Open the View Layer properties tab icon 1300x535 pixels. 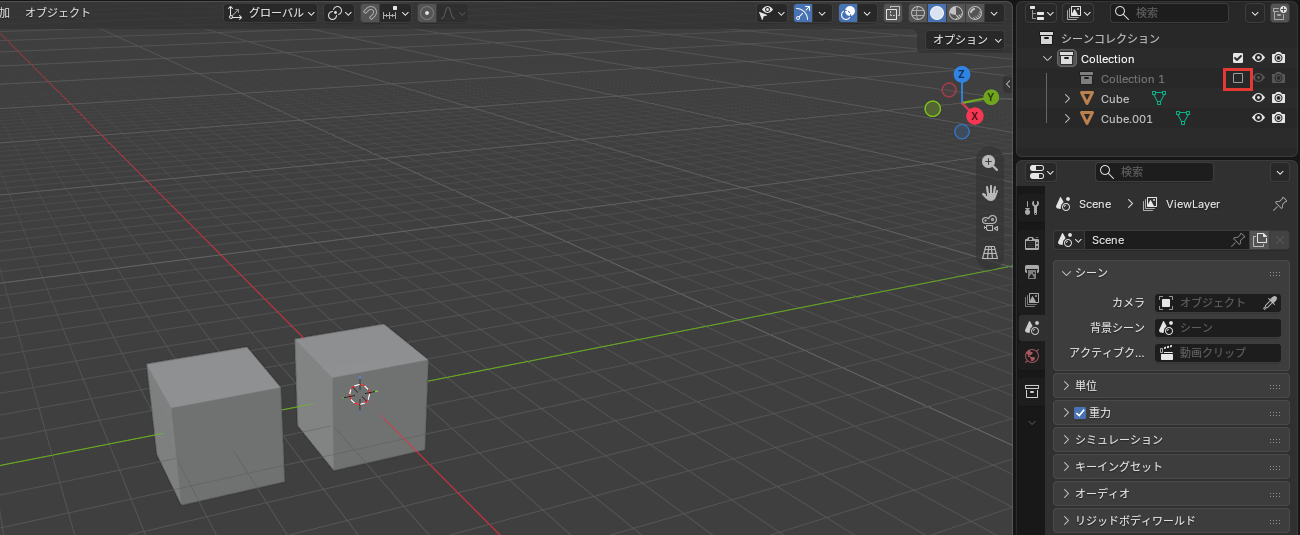[1032, 299]
